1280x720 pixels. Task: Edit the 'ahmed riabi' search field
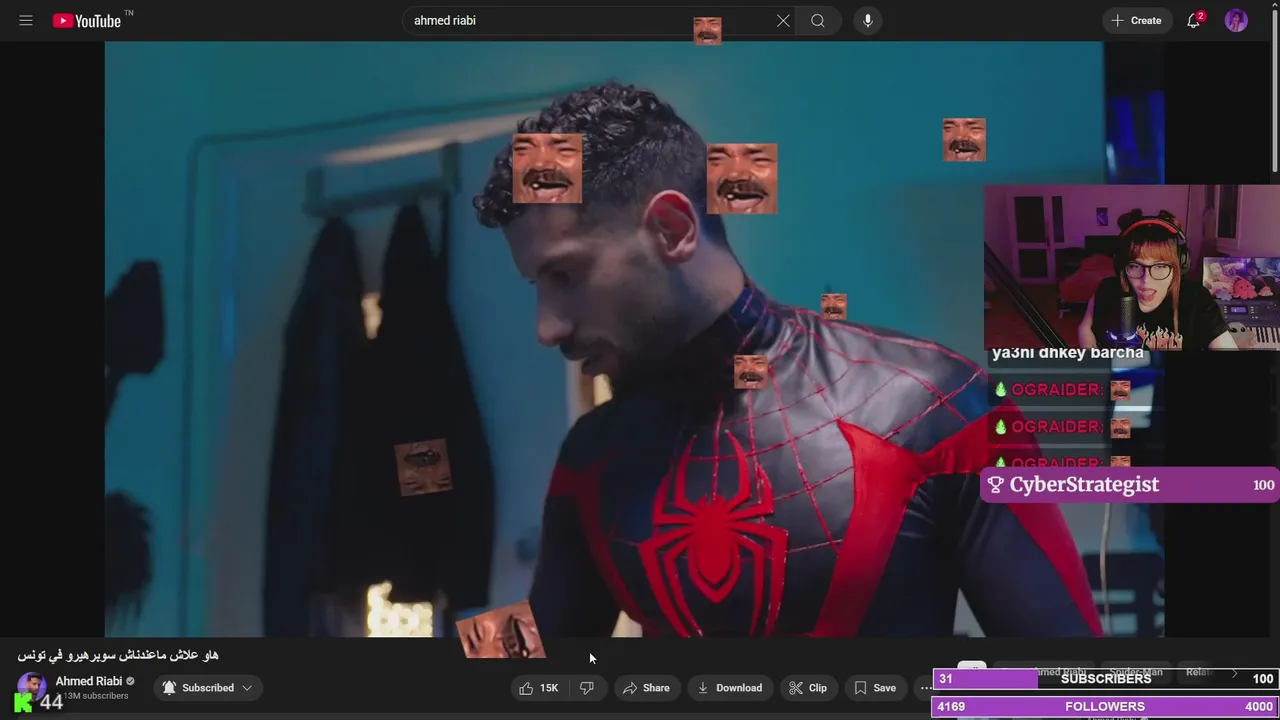[x=590, y=20]
